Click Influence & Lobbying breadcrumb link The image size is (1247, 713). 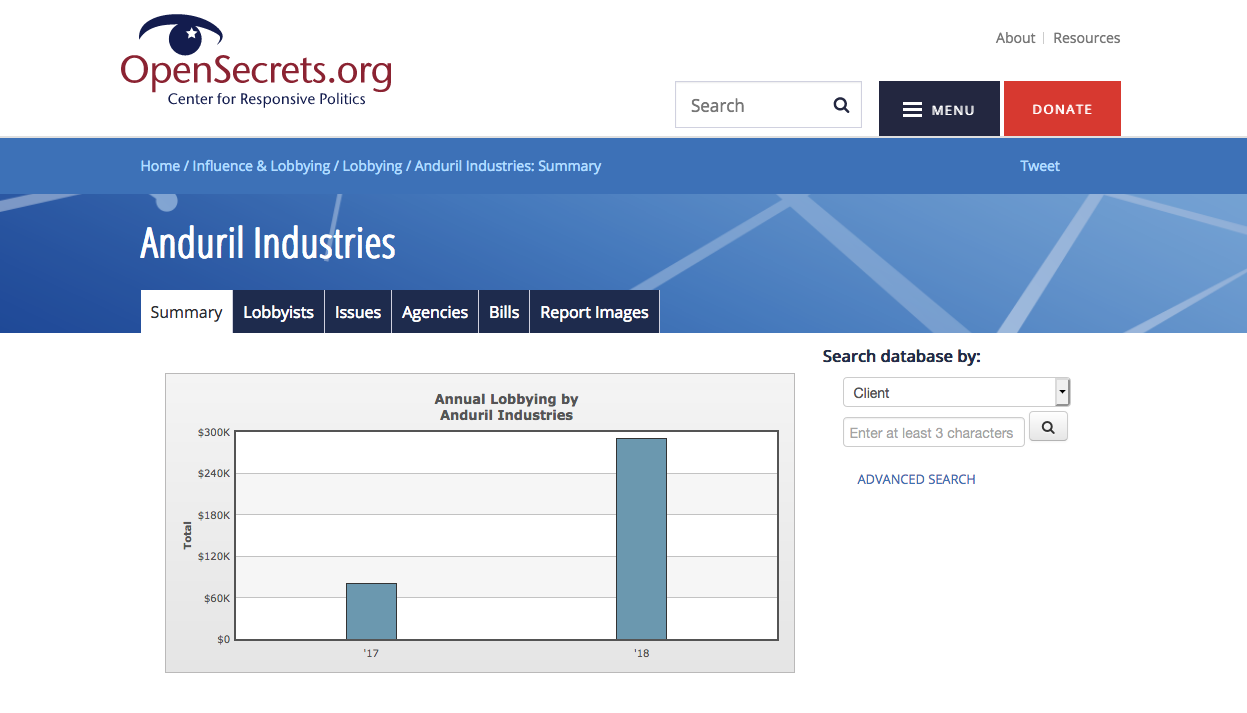(261, 166)
